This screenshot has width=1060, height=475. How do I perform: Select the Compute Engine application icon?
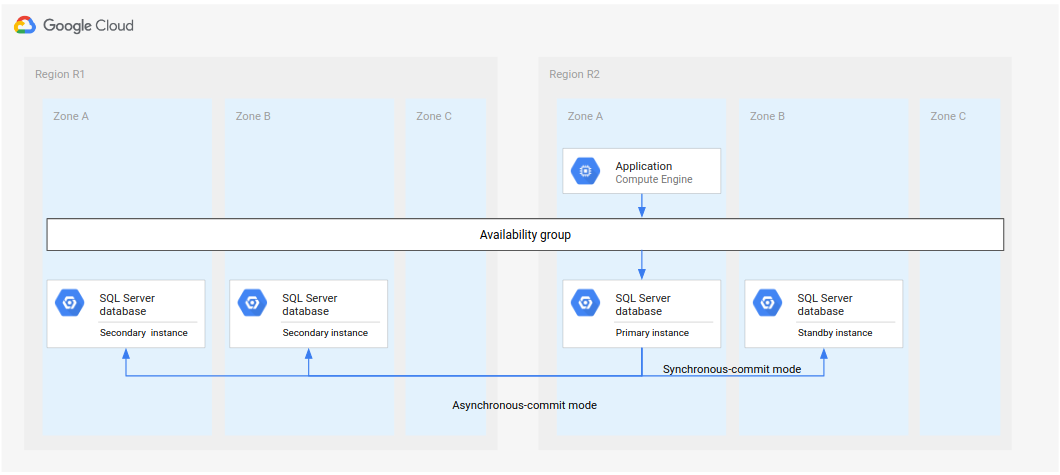click(x=586, y=172)
